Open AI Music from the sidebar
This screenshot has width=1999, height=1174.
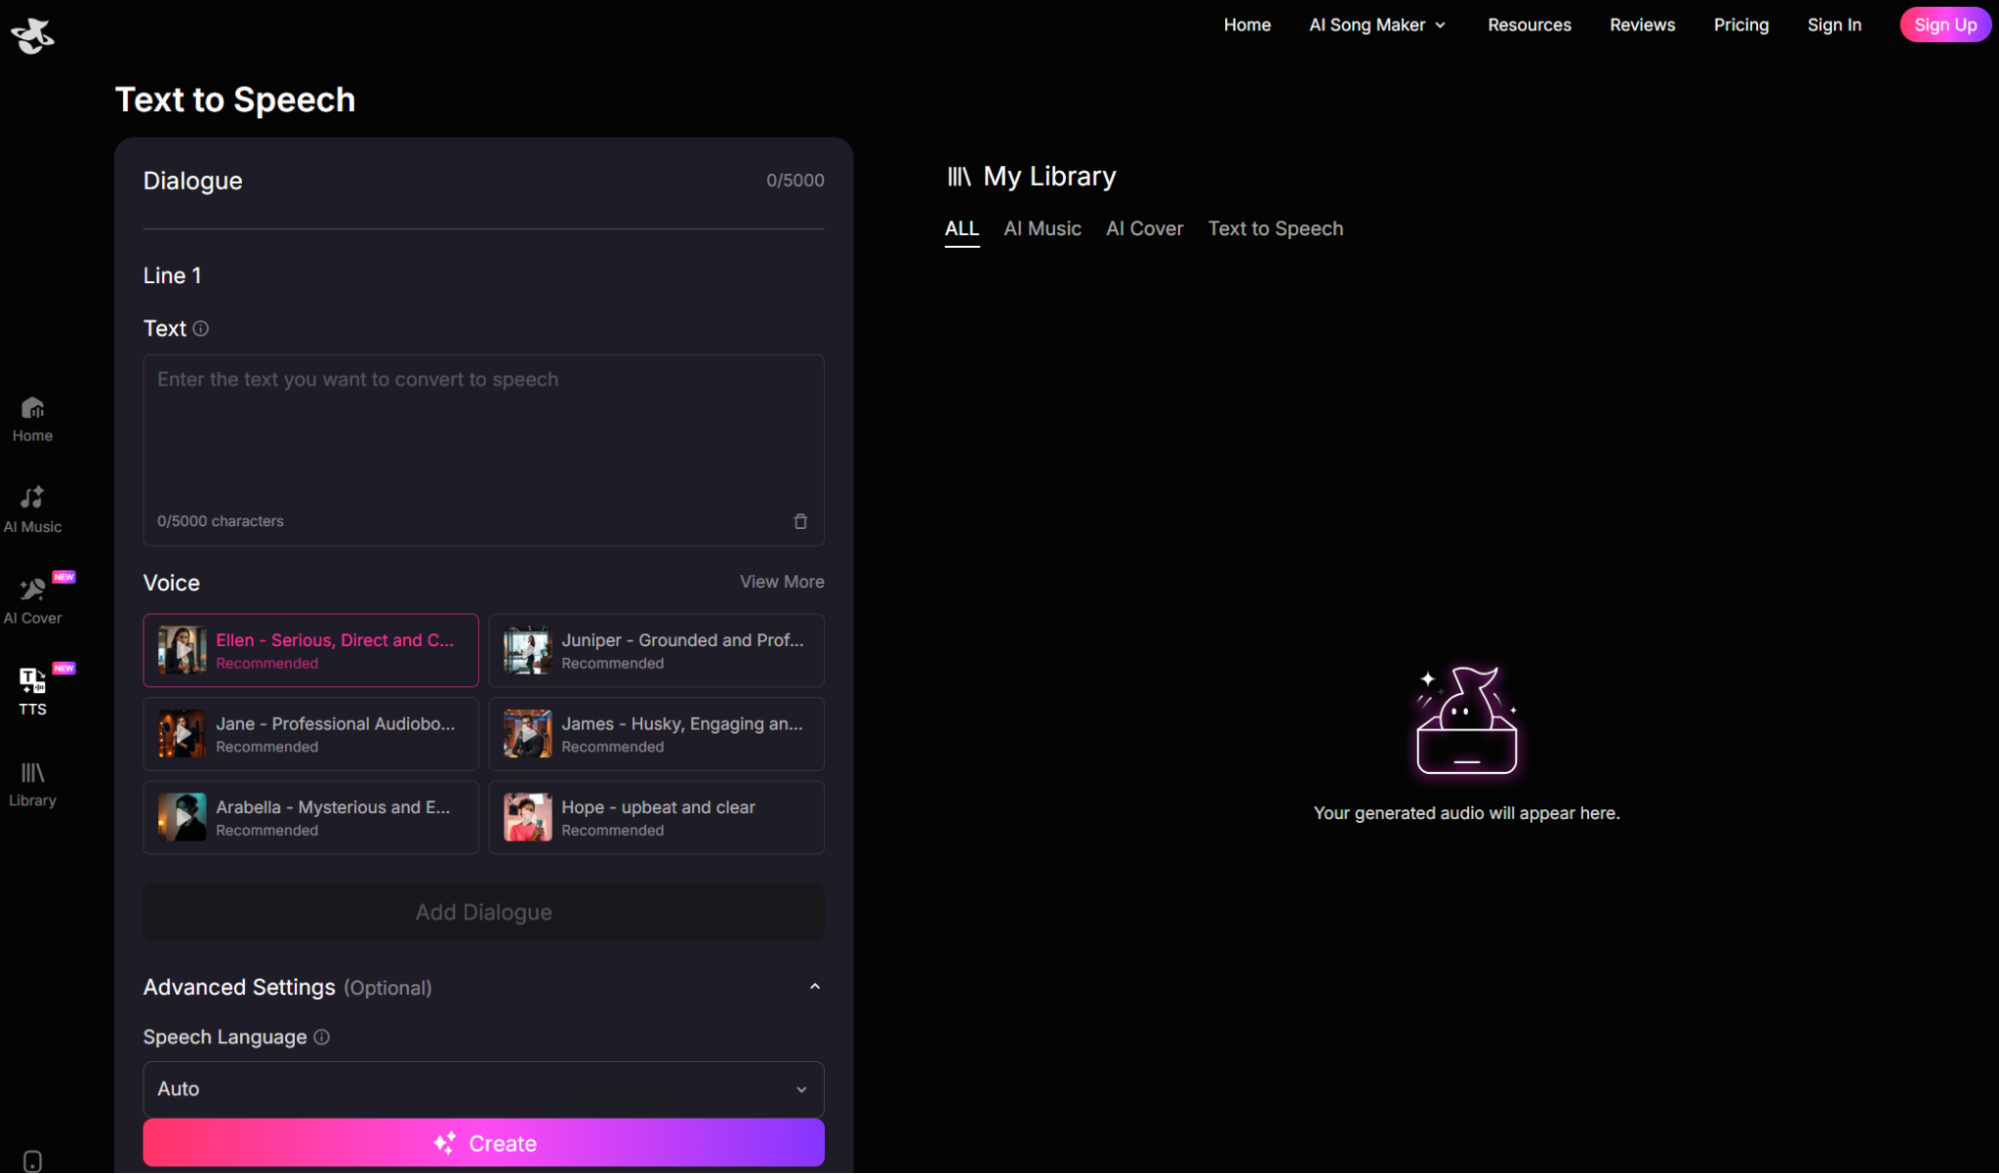32,508
